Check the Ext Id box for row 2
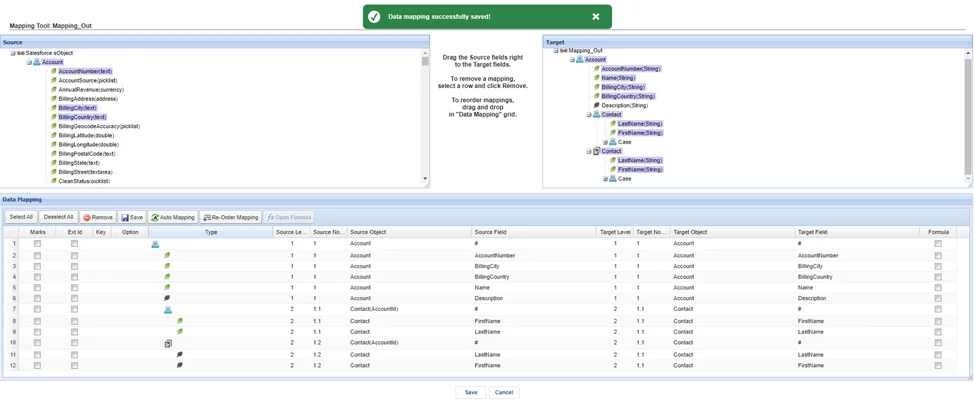This screenshot has height=407, width=975. point(74,256)
